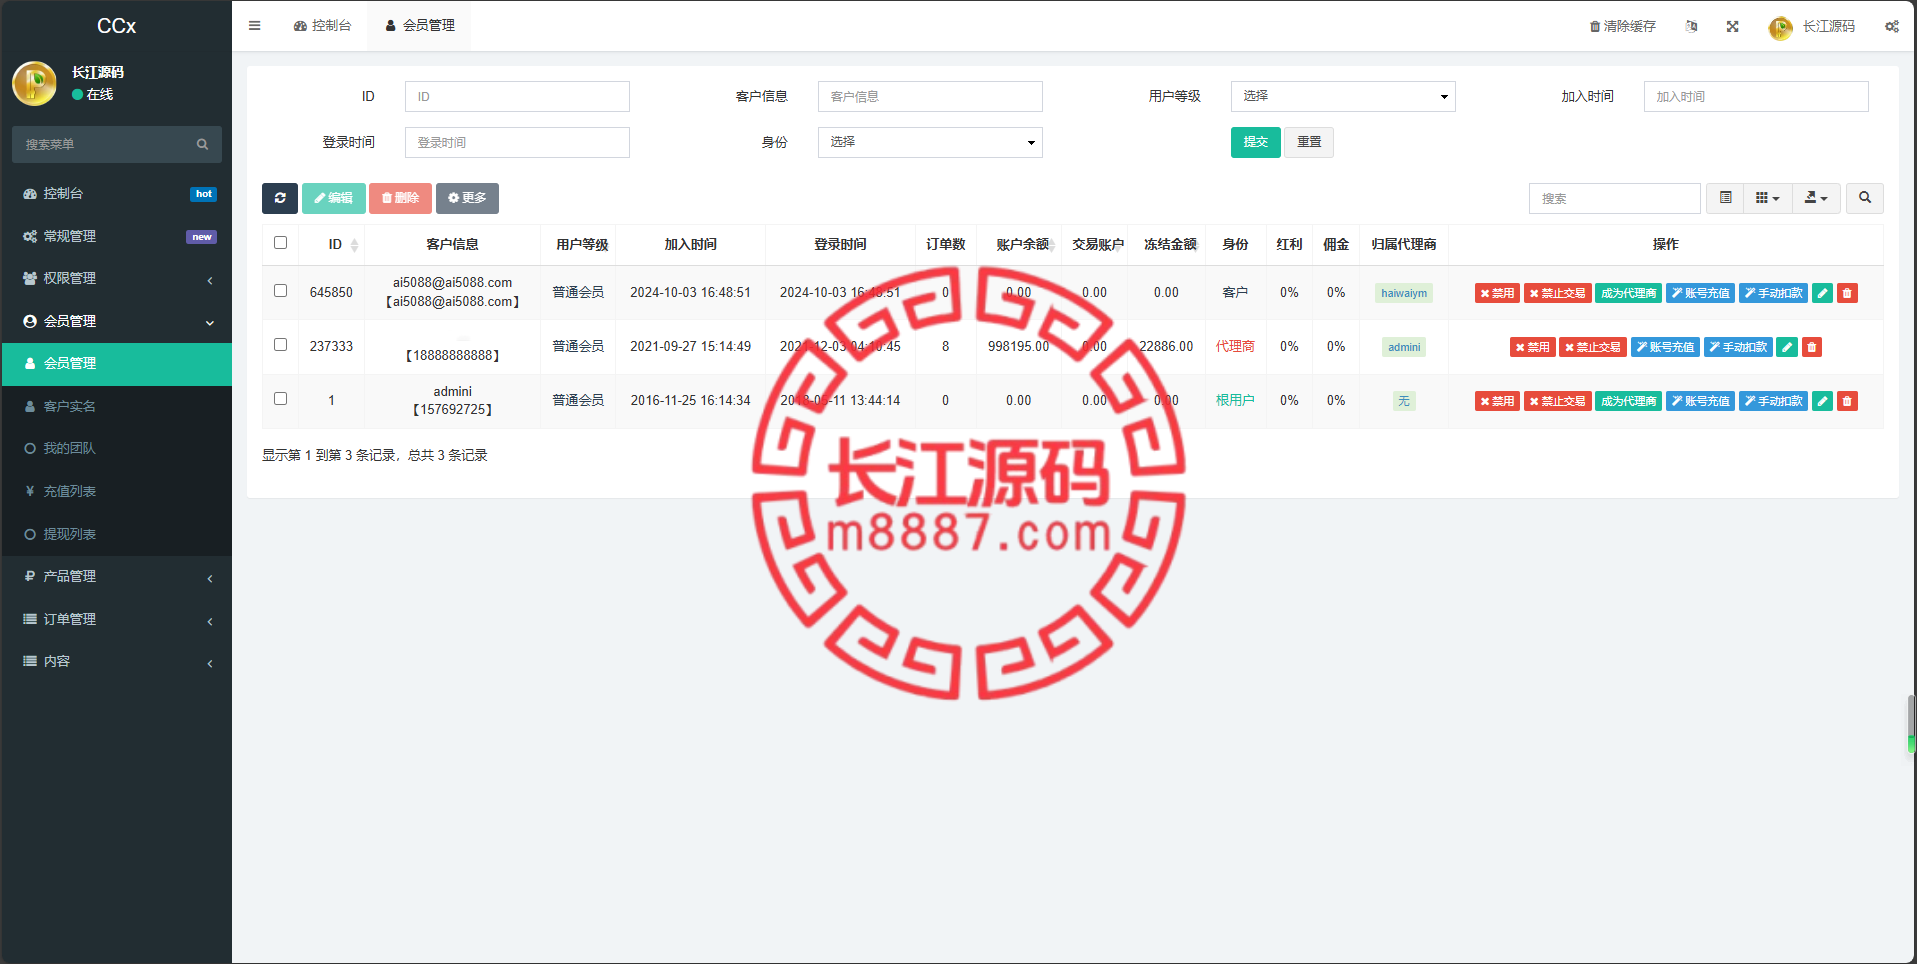Screen dimensions: 1917x964
Task: Focus the 登录时间 filter input
Action: [517, 143]
